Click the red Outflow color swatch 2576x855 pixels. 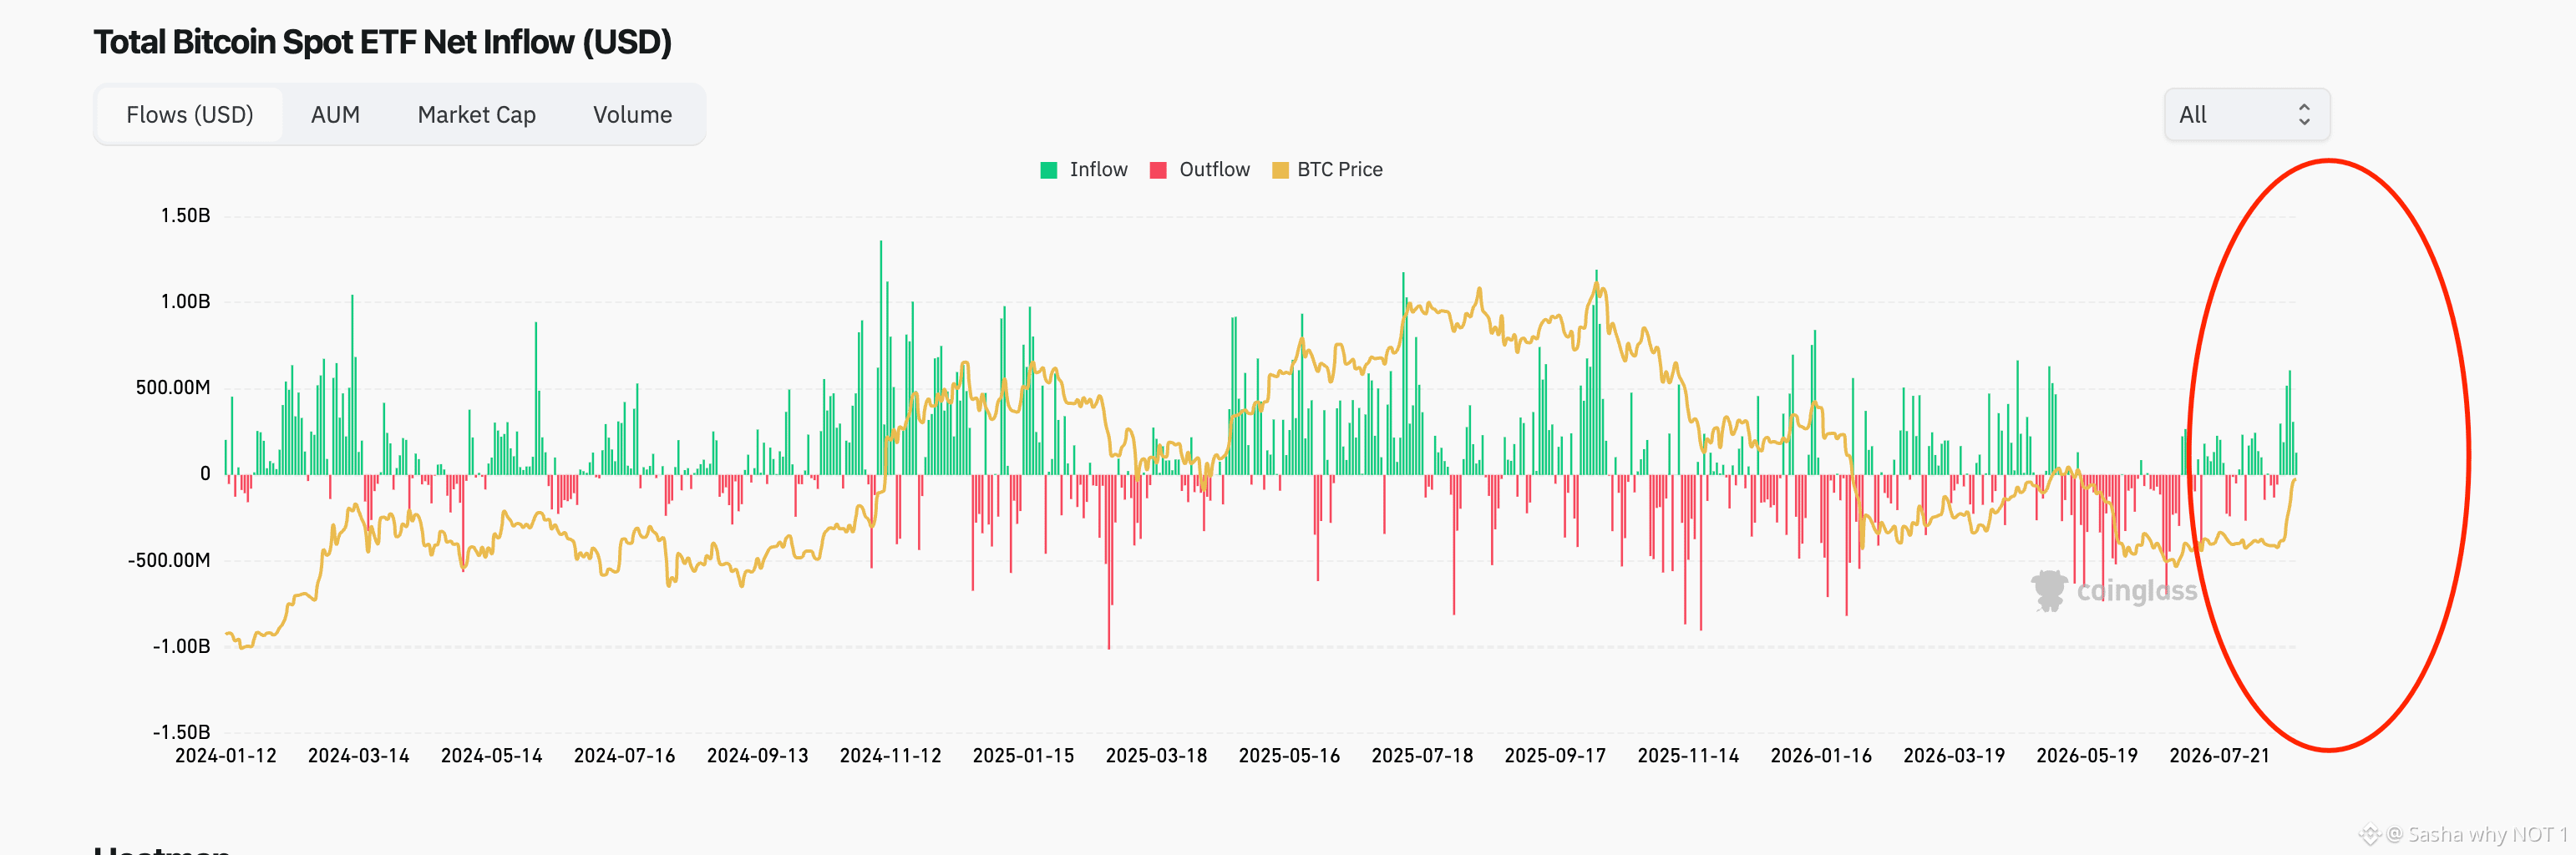(x=1159, y=170)
